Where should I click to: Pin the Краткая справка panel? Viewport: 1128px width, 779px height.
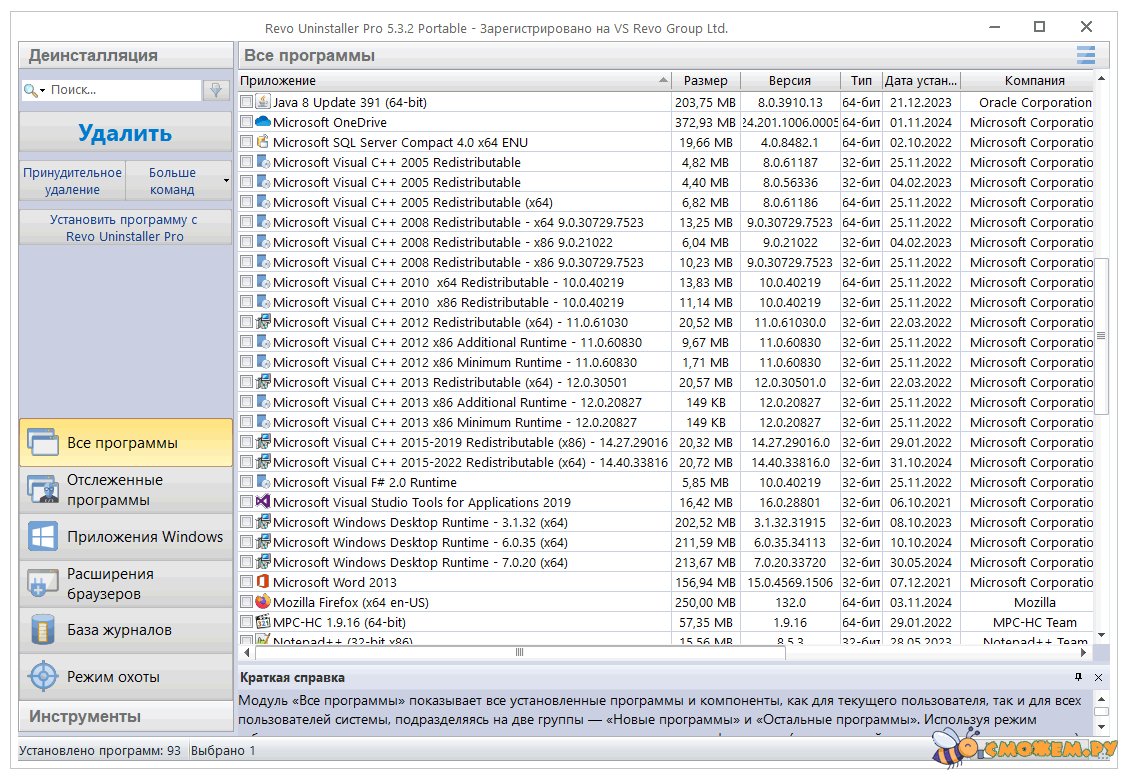1078,677
